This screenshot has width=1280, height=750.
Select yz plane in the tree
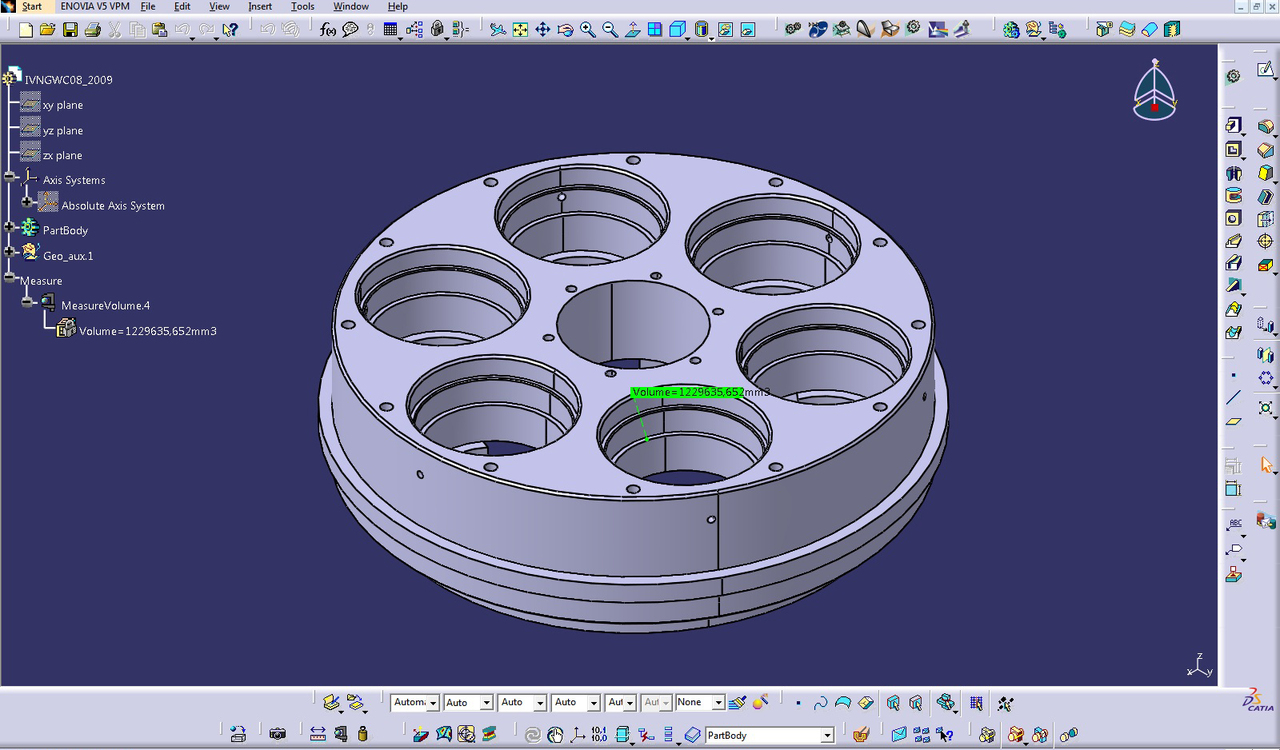[63, 130]
